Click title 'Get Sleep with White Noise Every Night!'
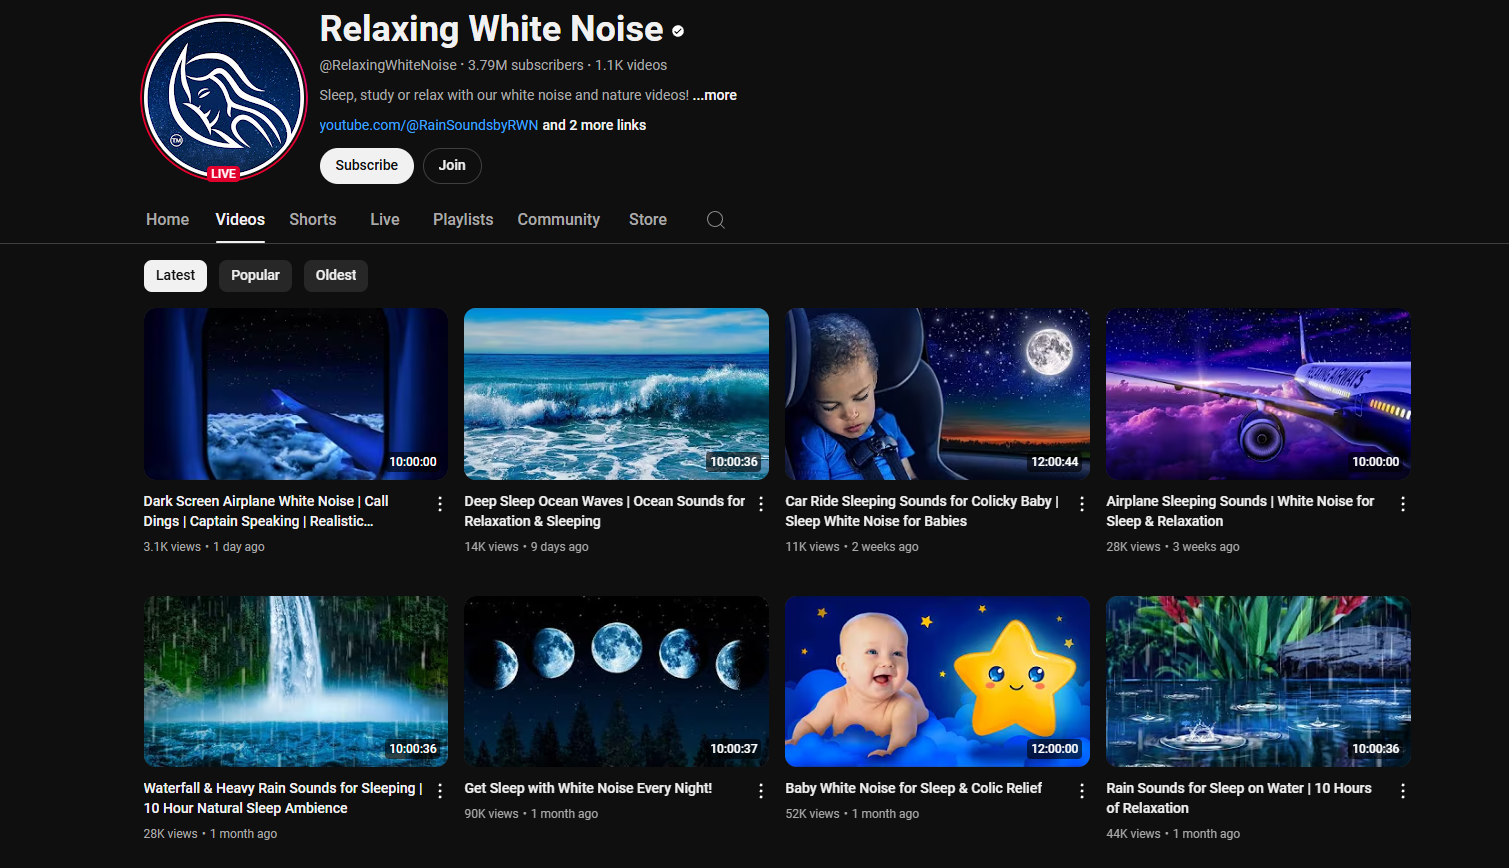This screenshot has width=1509, height=868. click(588, 788)
